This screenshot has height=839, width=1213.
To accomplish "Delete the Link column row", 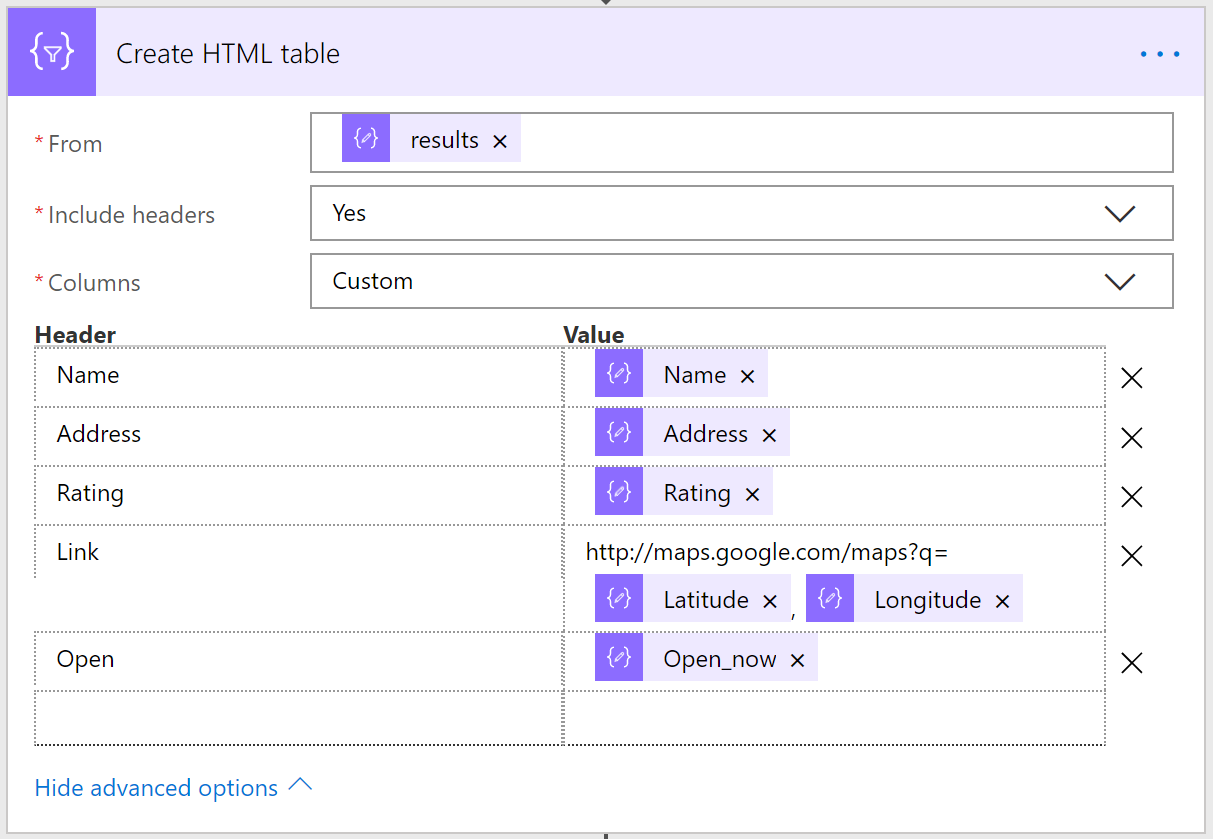I will point(1131,556).
